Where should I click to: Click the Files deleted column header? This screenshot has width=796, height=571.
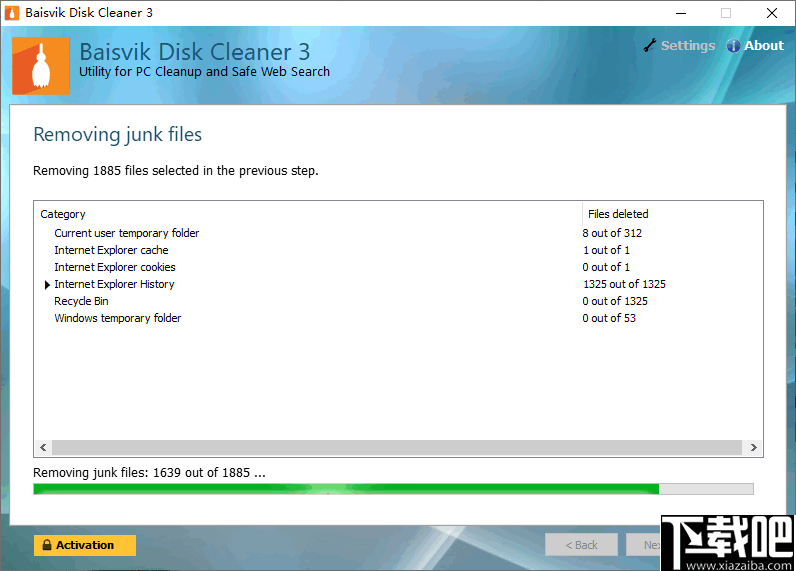point(673,214)
